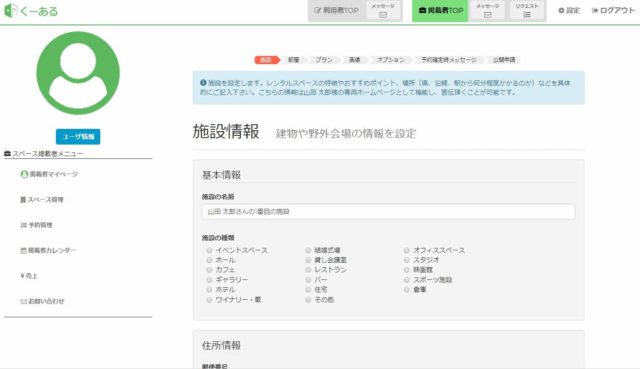Click the green user avatar picture
Image resolution: width=640 pixels, height=369 pixels.
pos(78,73)
